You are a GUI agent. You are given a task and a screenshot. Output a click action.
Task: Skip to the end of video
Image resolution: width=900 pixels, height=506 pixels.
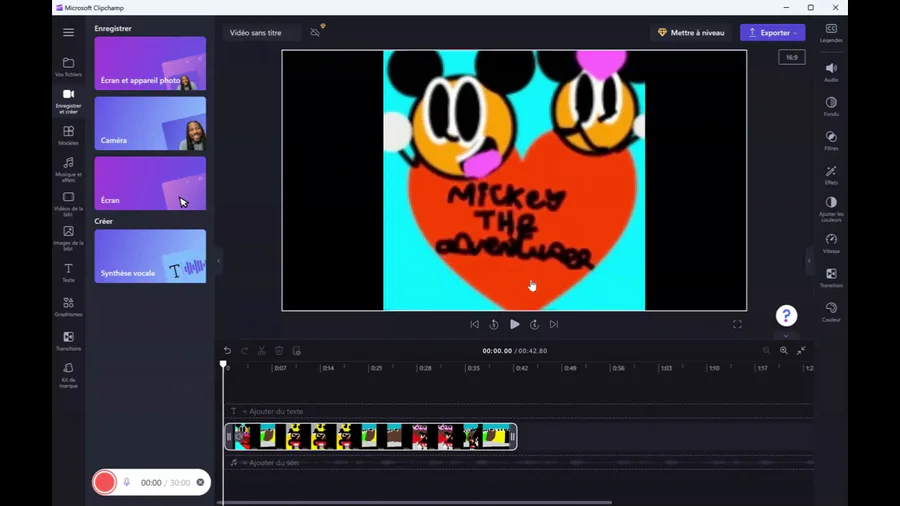554,325
